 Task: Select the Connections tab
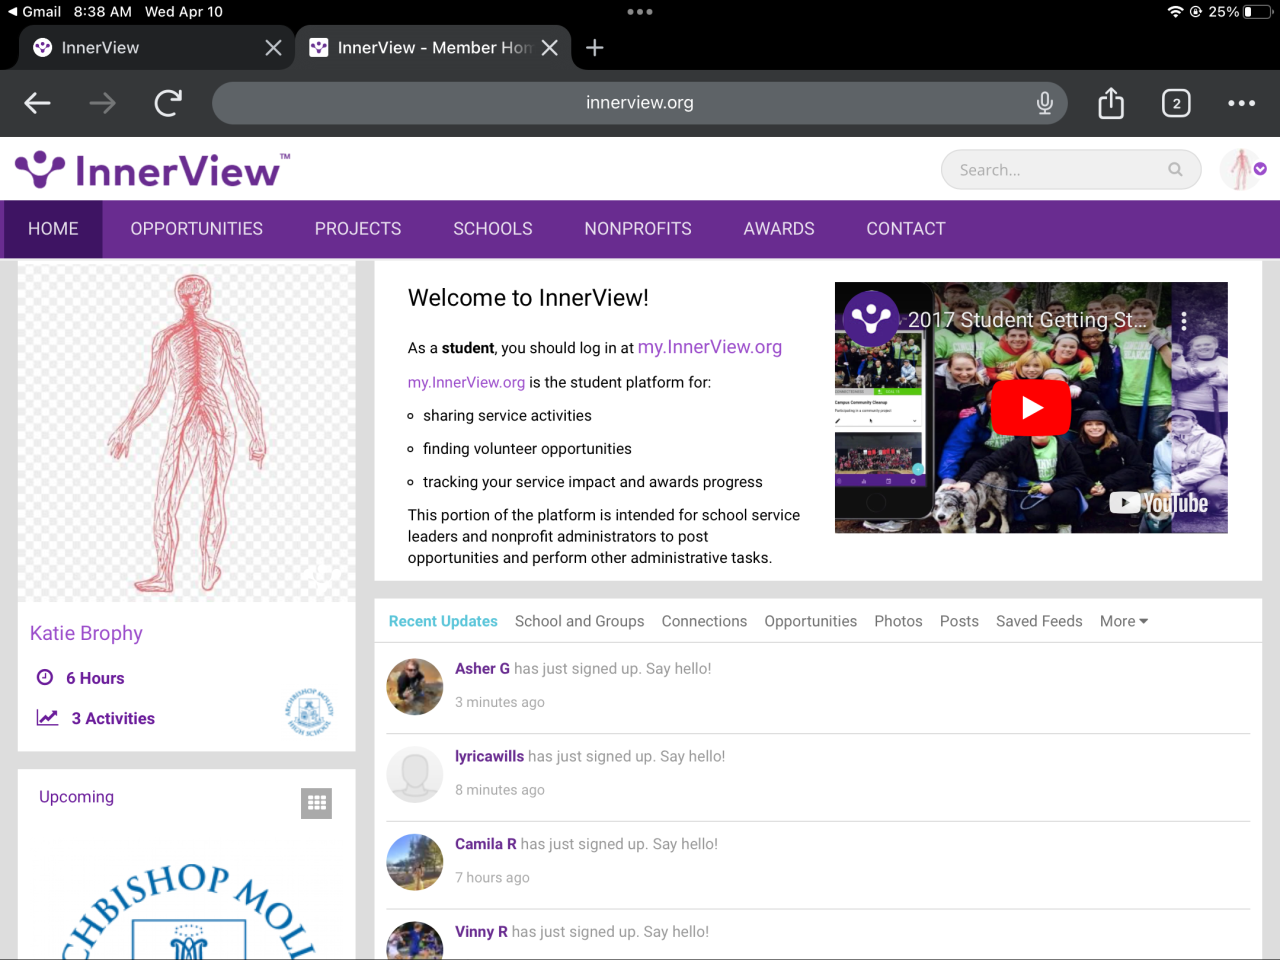[x=704, y=621]
